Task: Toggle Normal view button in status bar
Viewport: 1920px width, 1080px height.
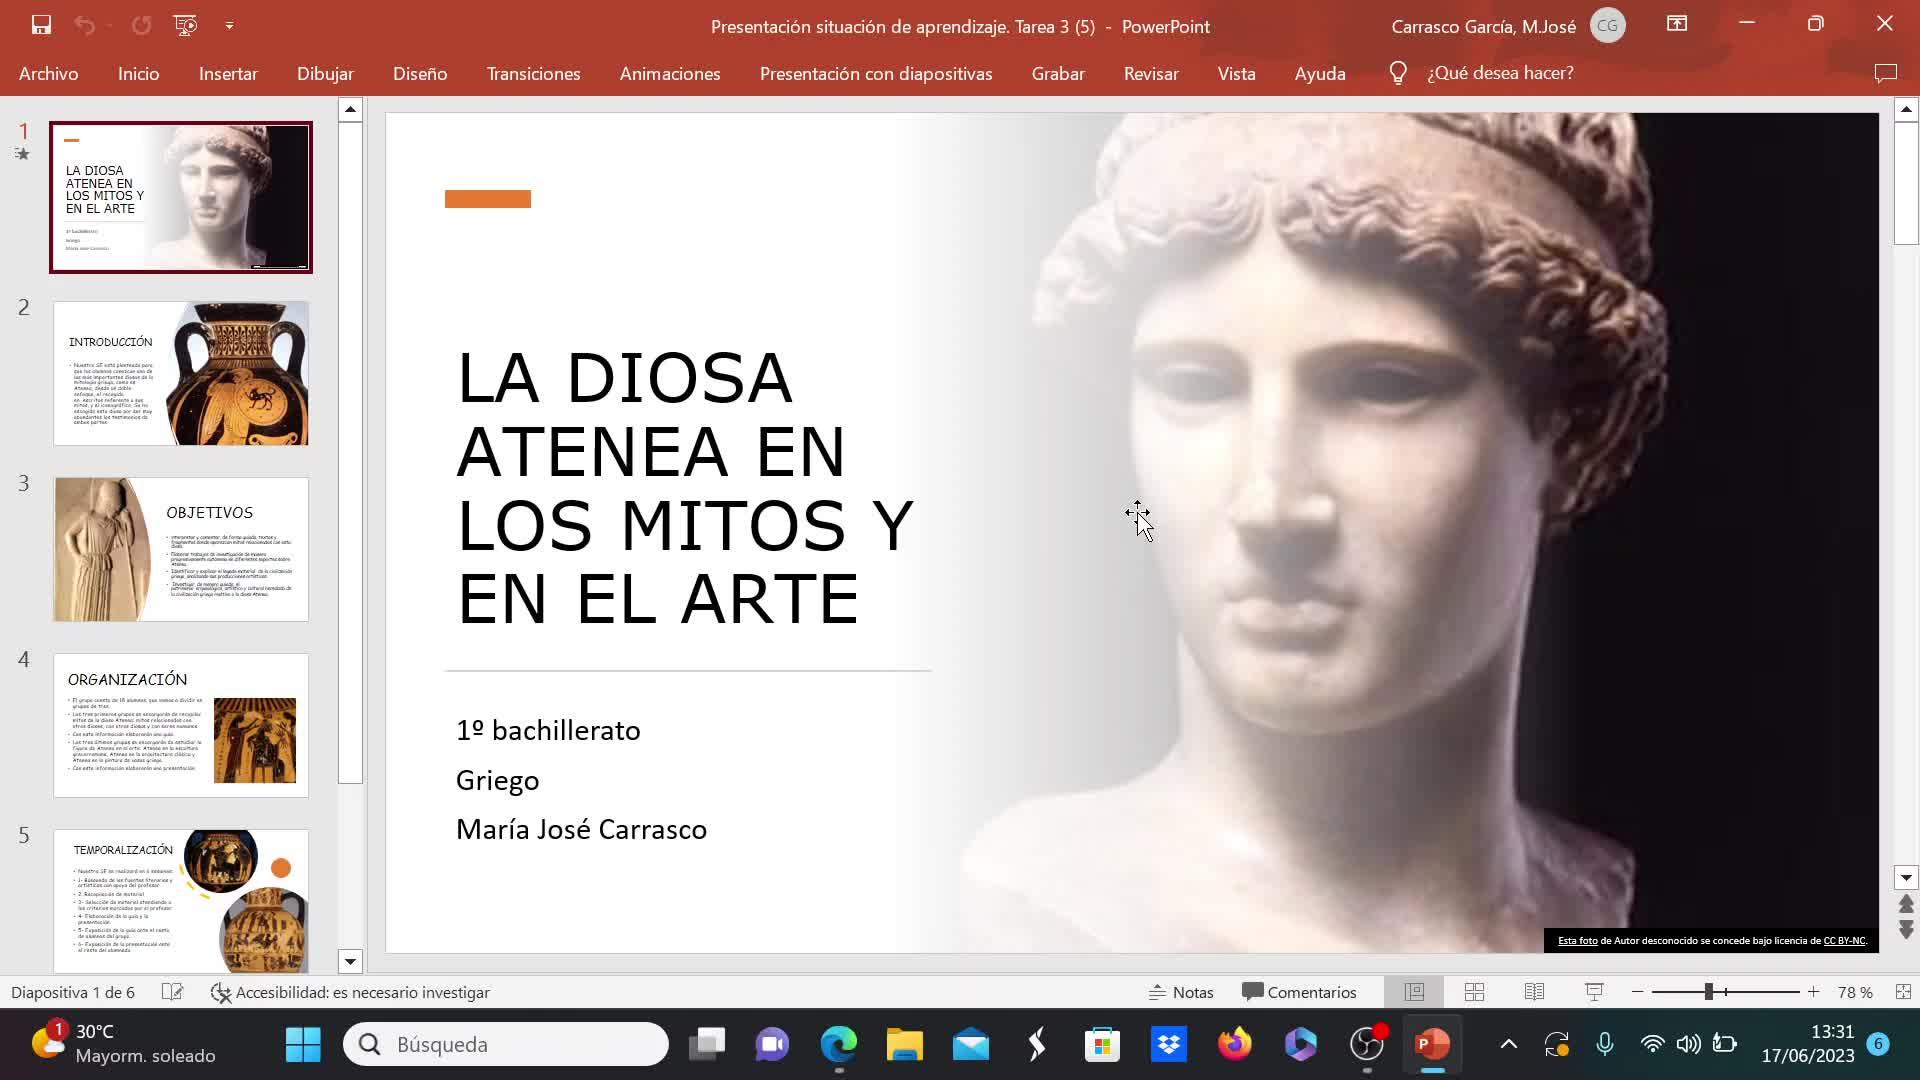Action: [x=1414, y=992]
